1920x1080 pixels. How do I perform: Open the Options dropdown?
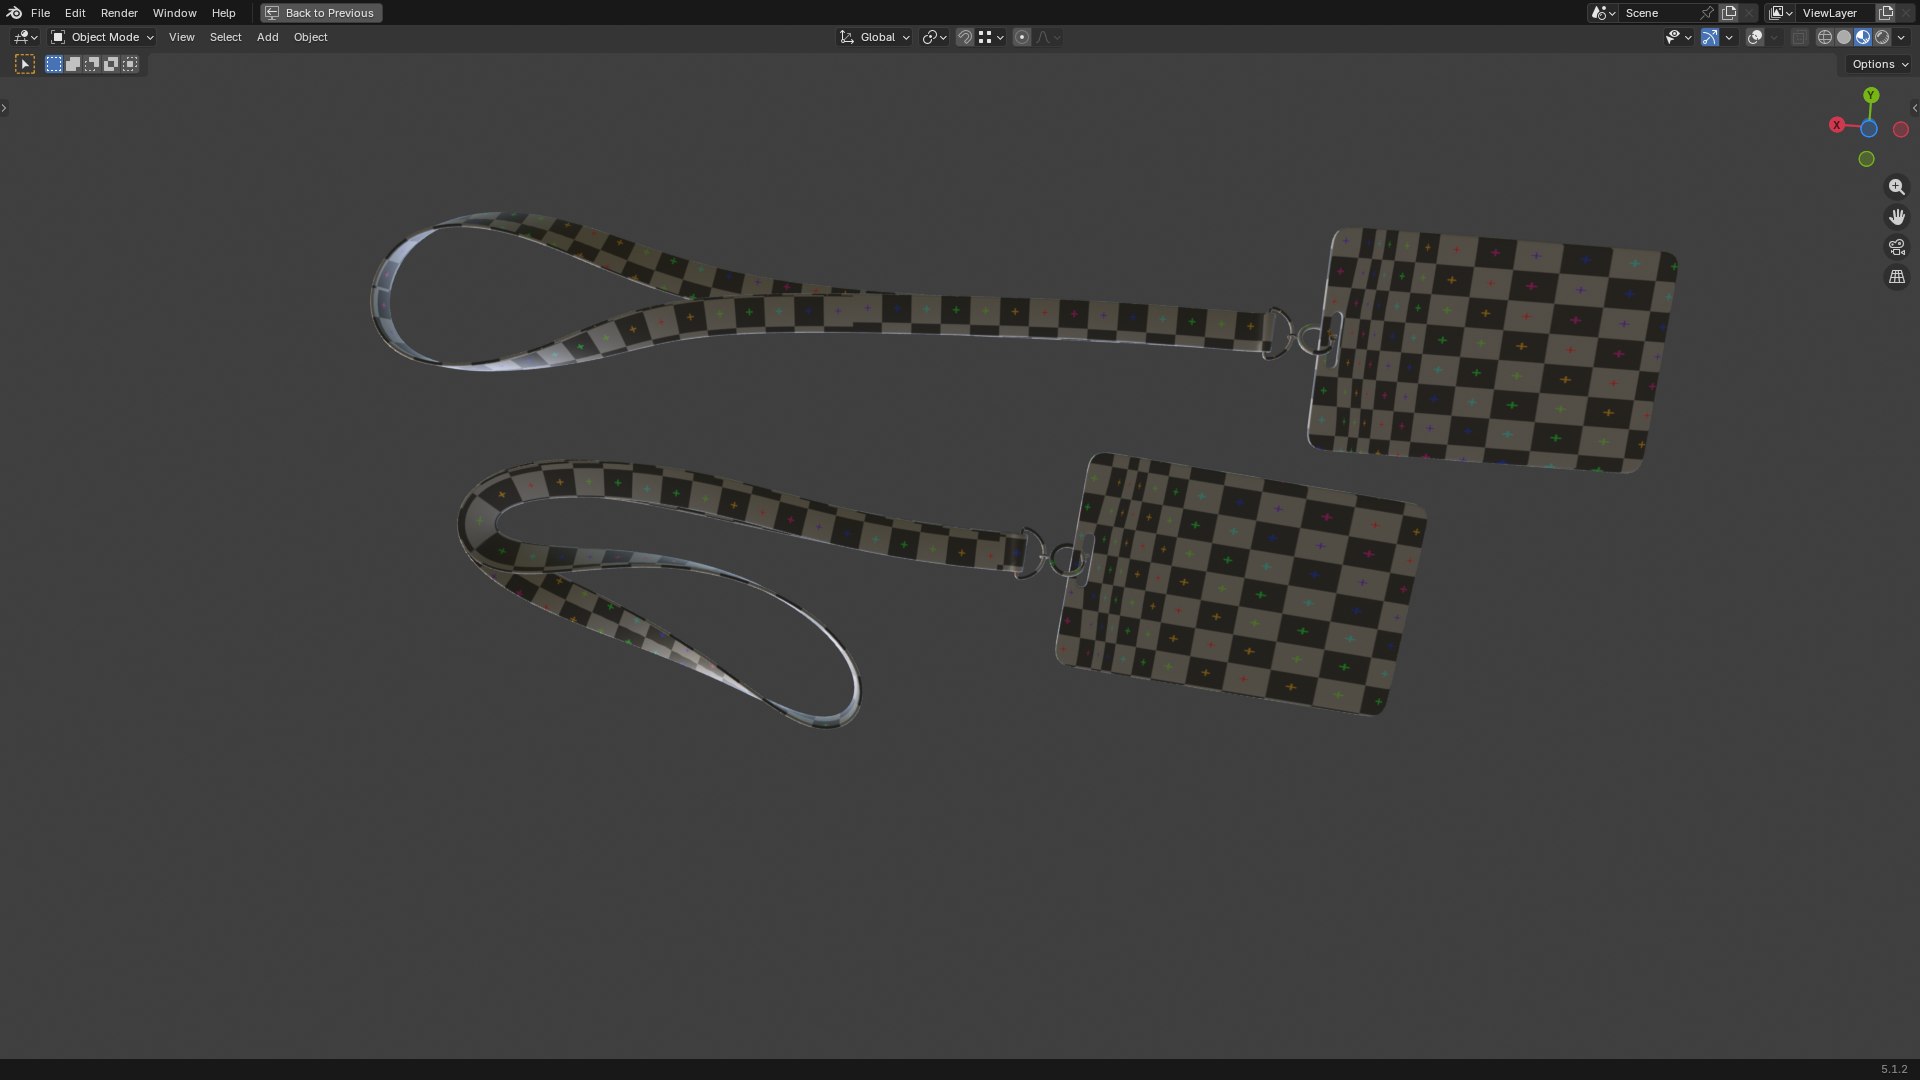1880,64
